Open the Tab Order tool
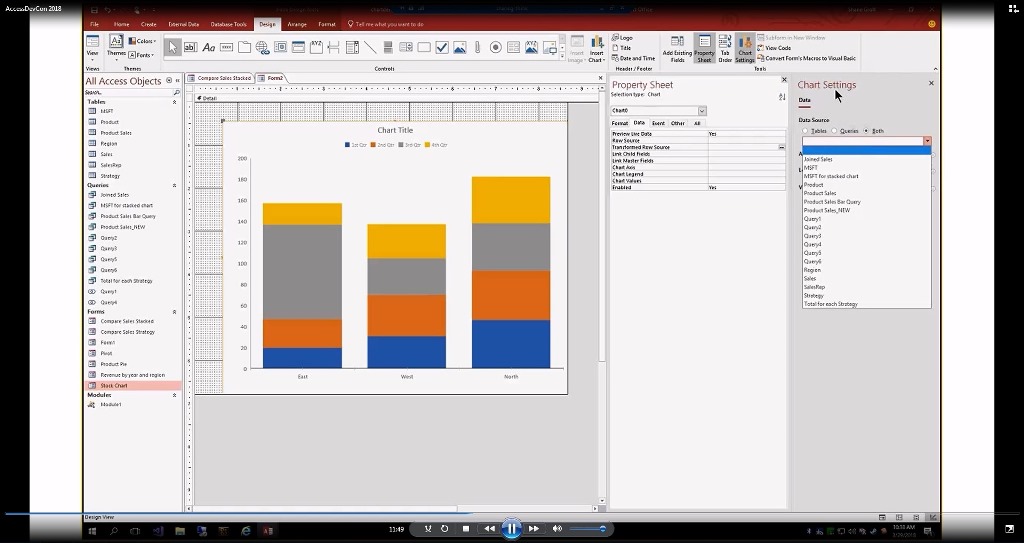 725,49
